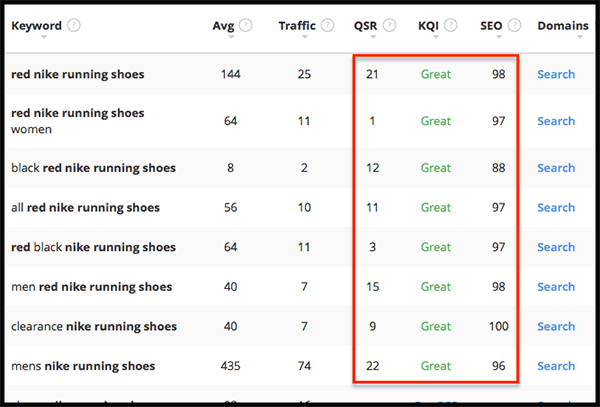The image size is (600, 407).
Task: Click QSR value 3 for red black keyword
Action: [372, 247]
